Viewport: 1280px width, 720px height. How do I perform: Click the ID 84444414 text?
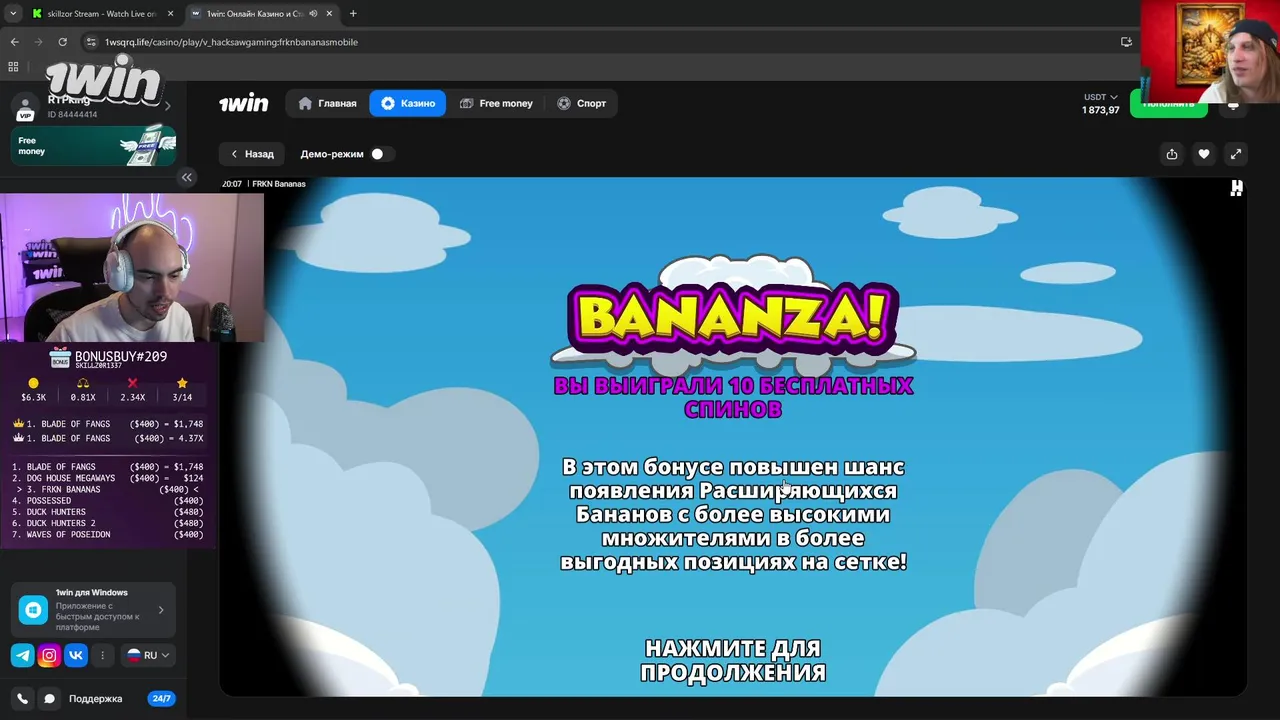(x=72, y=115)
